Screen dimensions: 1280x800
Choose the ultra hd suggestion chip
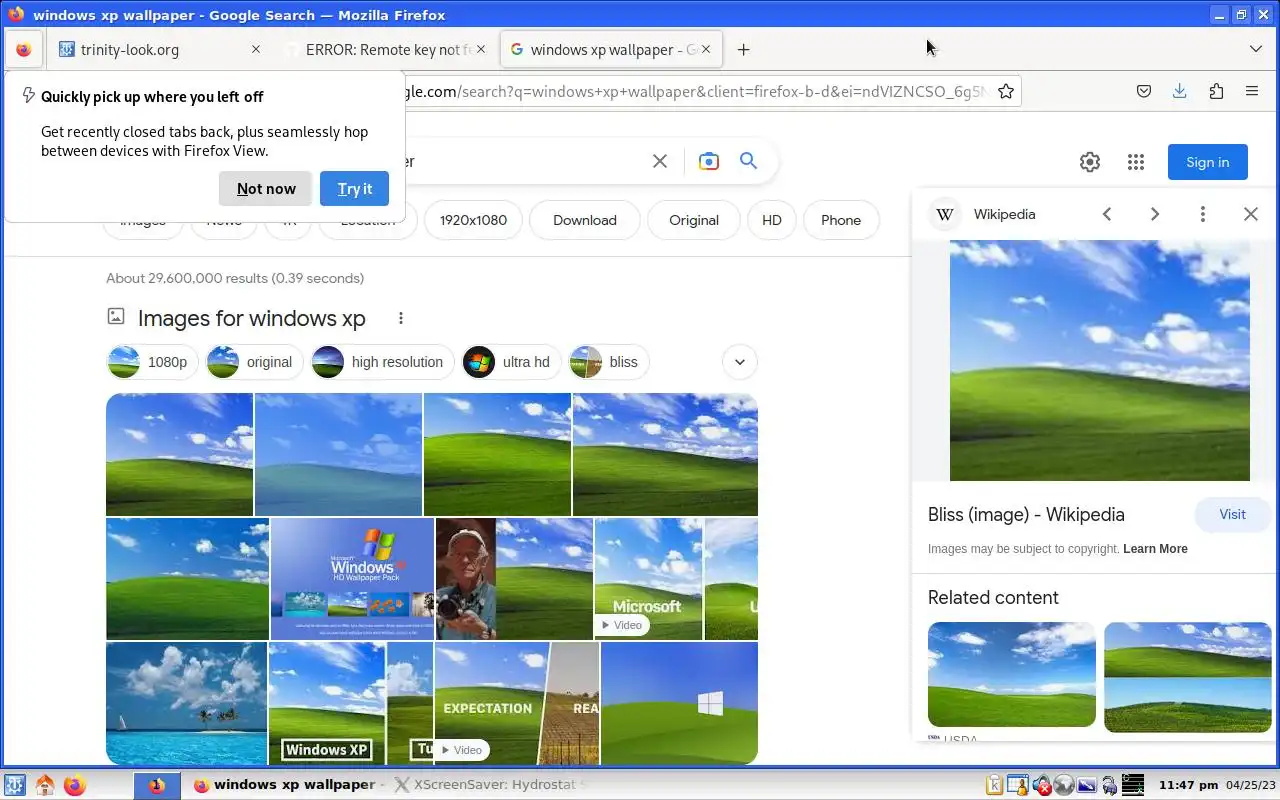511,362
